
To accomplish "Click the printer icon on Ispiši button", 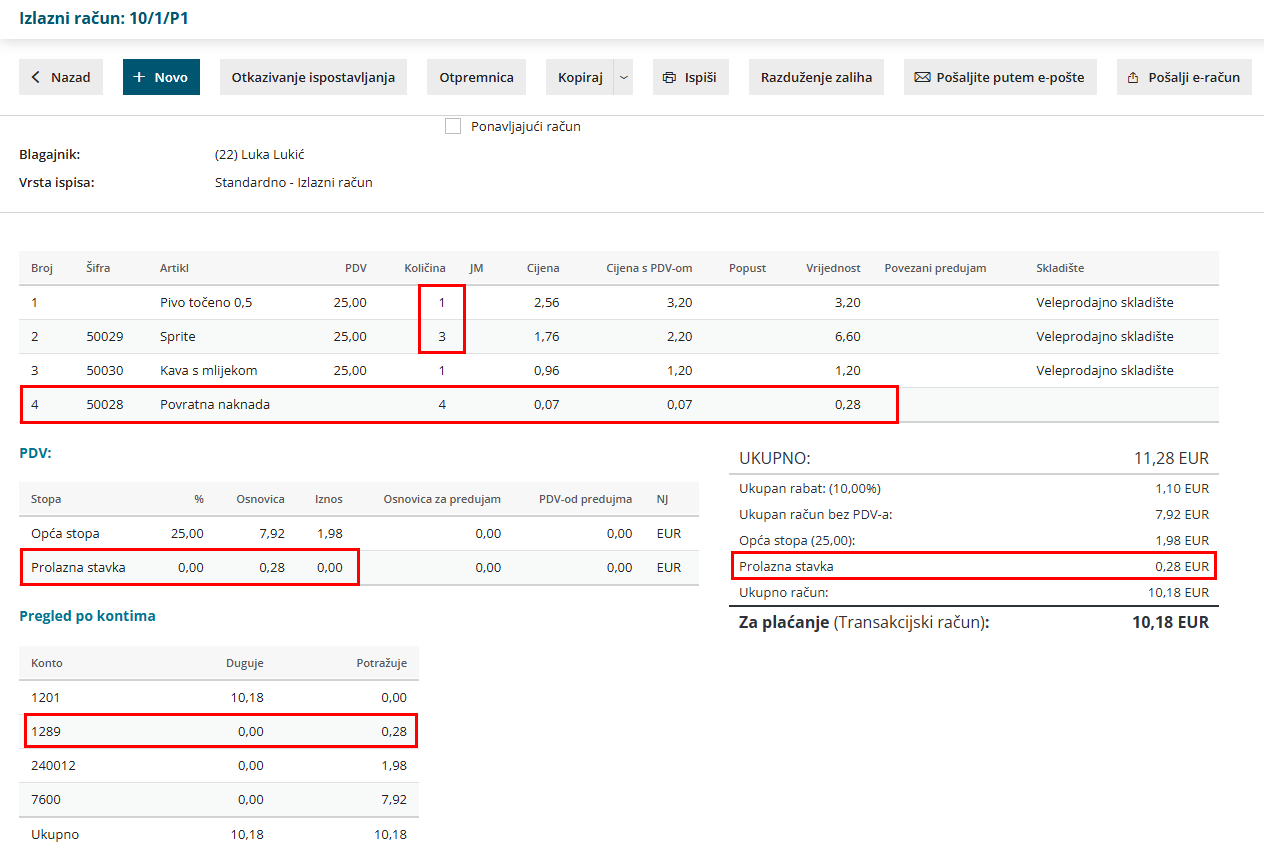I will pos(670,77).
